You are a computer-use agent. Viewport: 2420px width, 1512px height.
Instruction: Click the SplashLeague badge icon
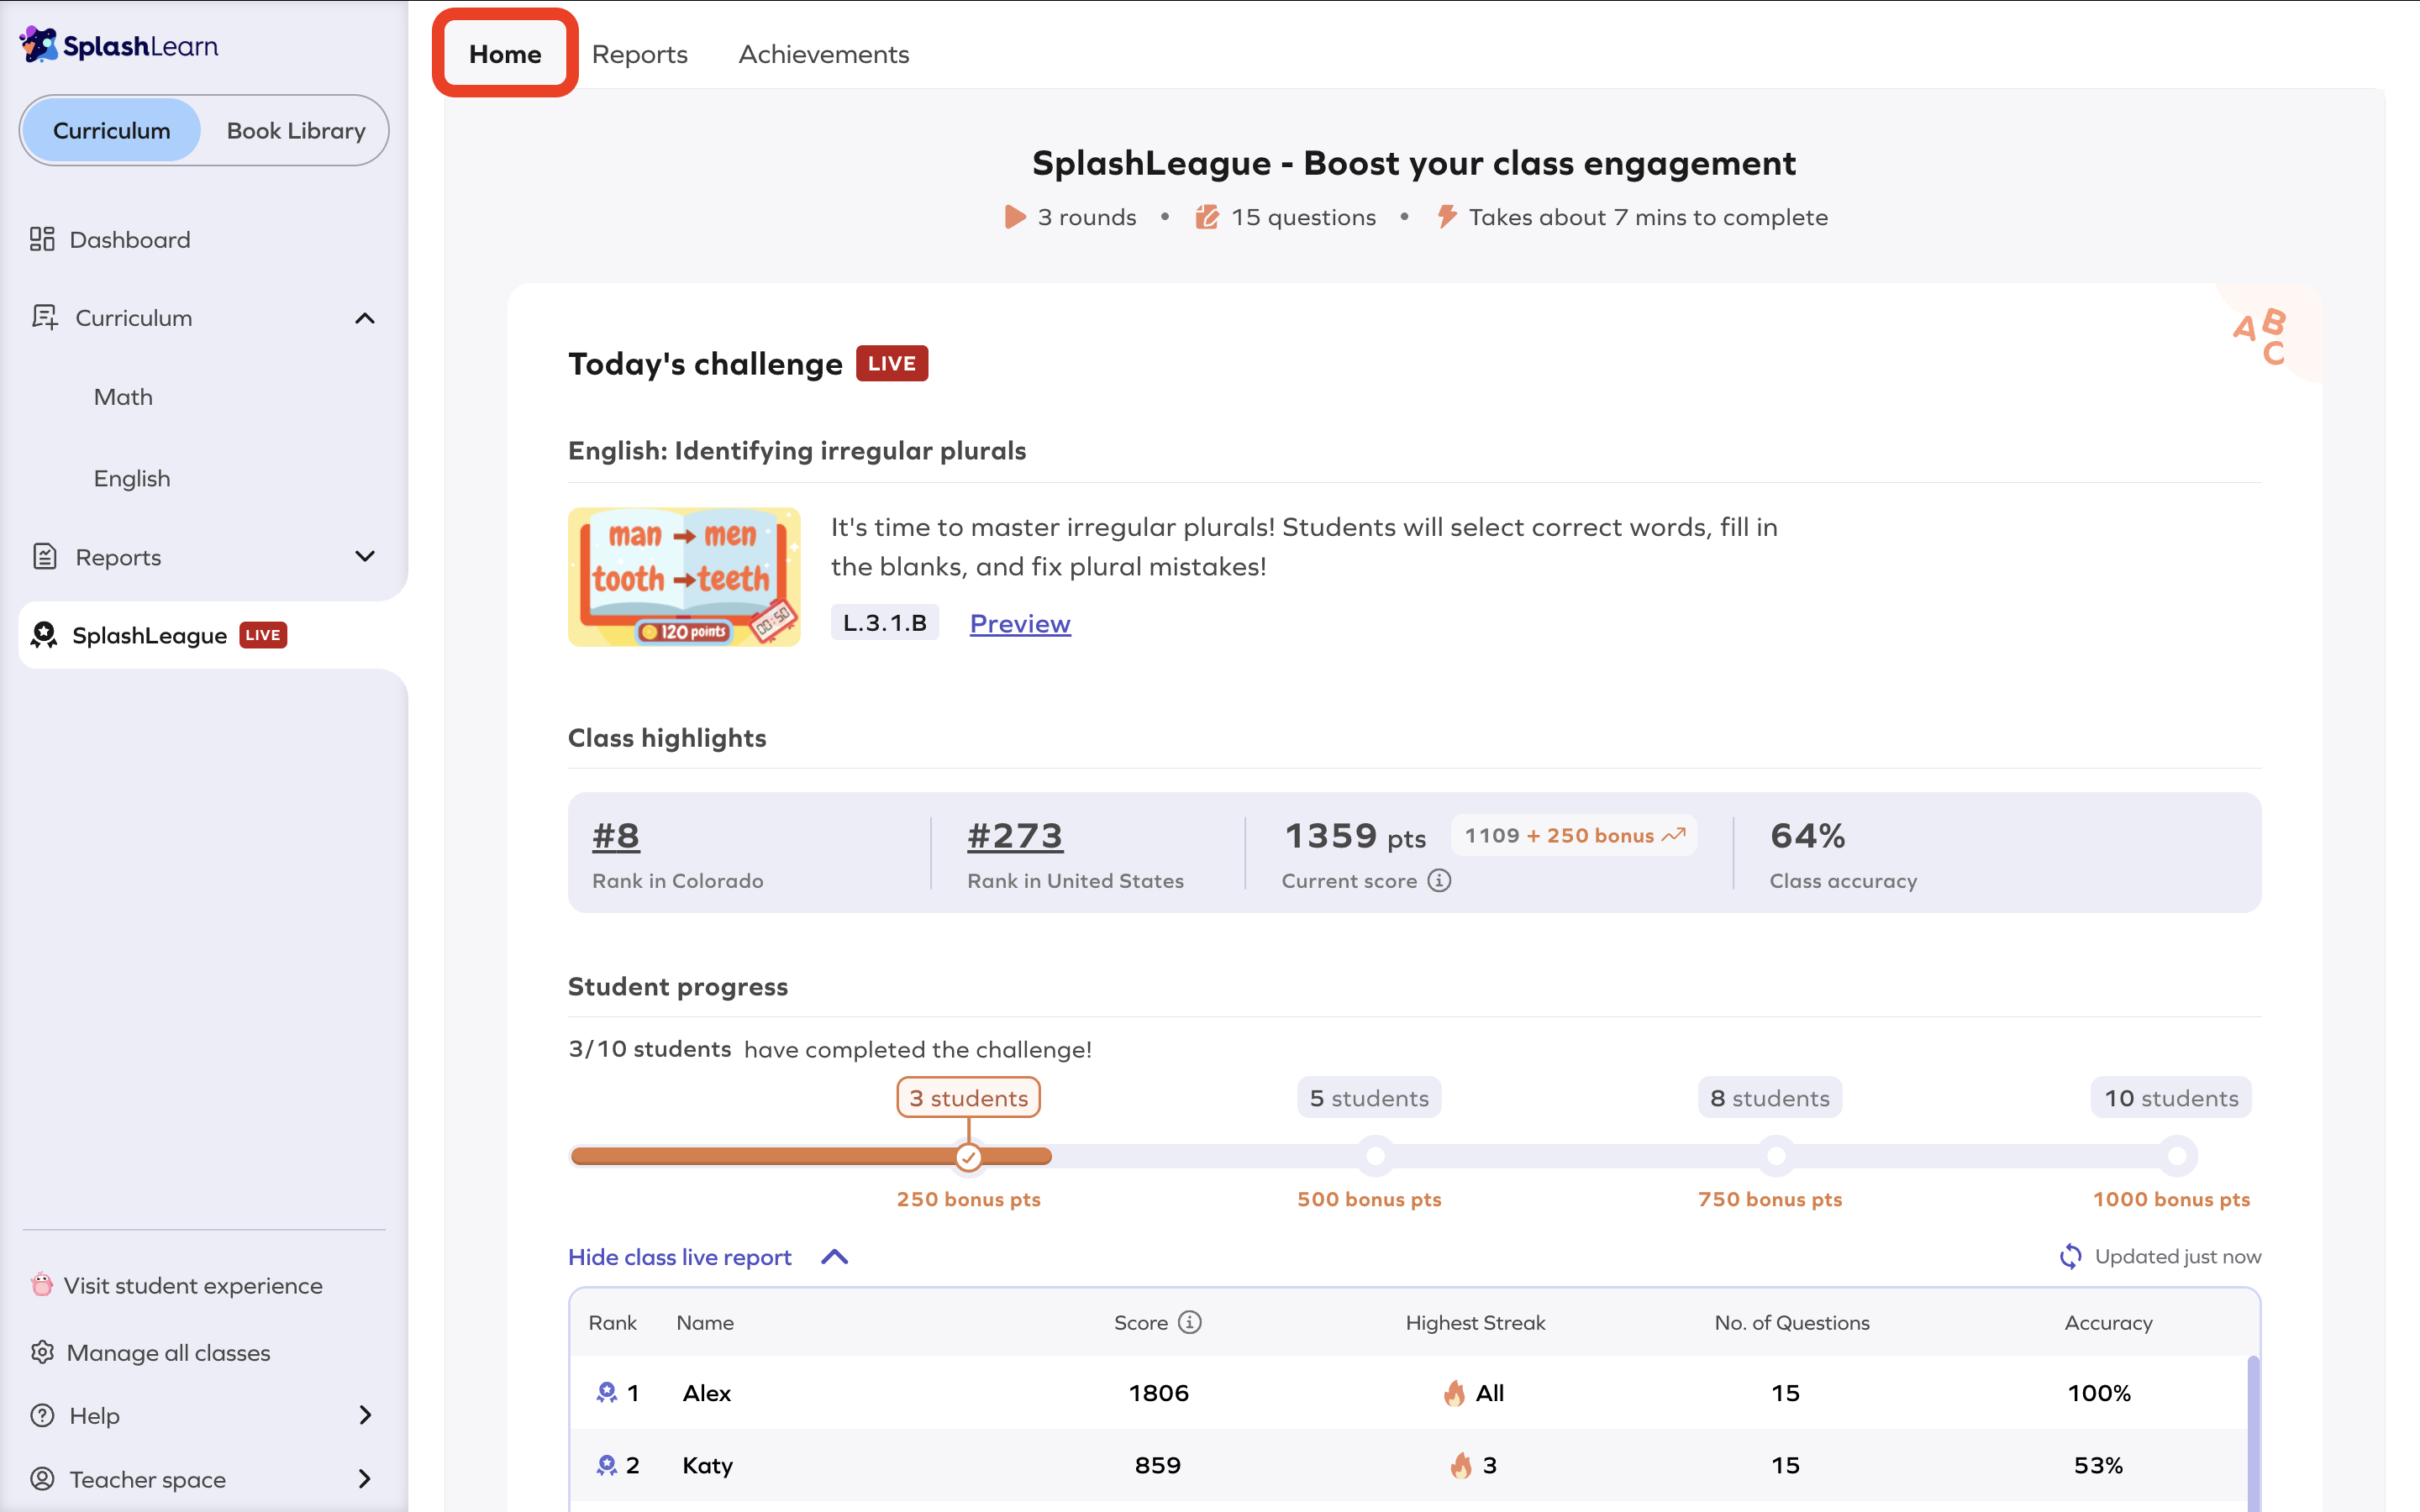[x=44, y=635]
